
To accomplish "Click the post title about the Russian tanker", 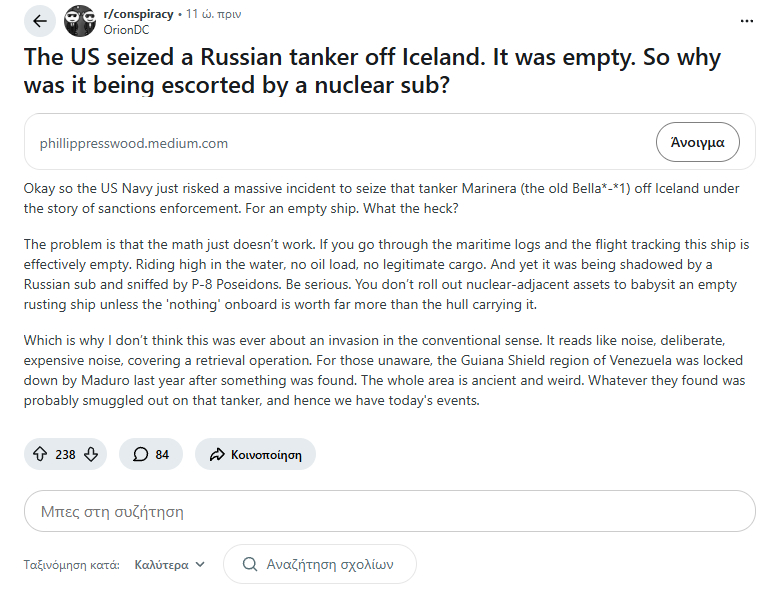I will click(x=372, y=71).
